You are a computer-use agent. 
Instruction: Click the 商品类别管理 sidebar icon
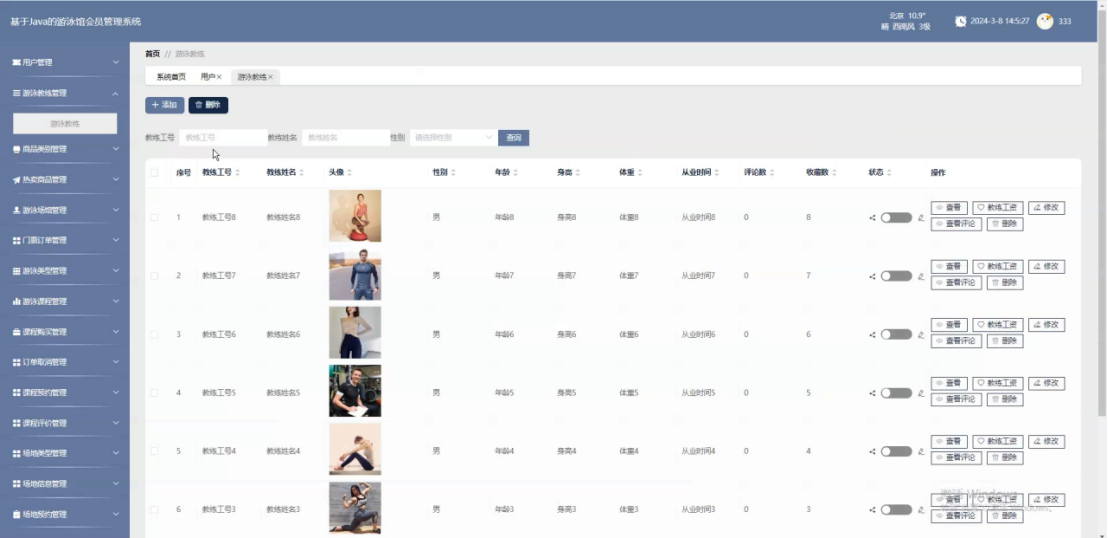(16, 150)
